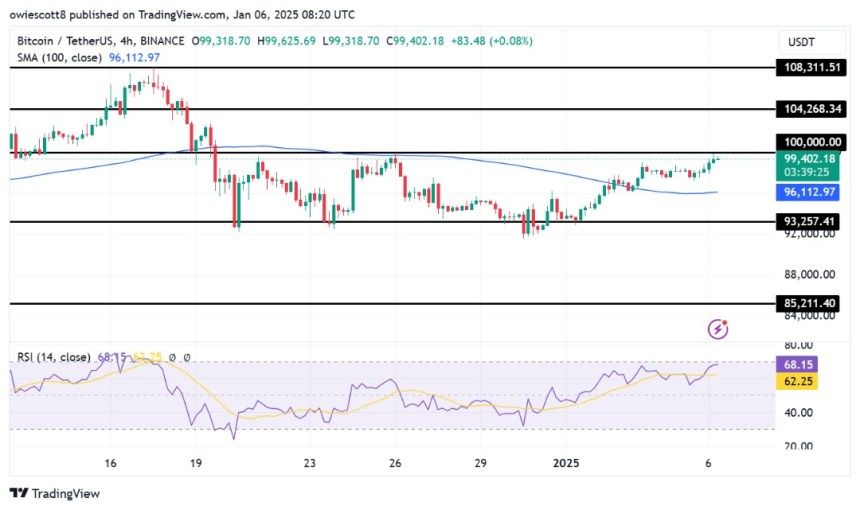
Task: Click the SMA (100, close) indicator legend
Action: pos(59,58)
